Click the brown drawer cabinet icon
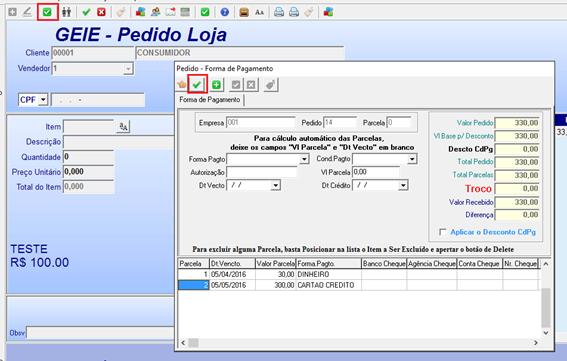Screen dimensions: 567x361 click(244, 12)
